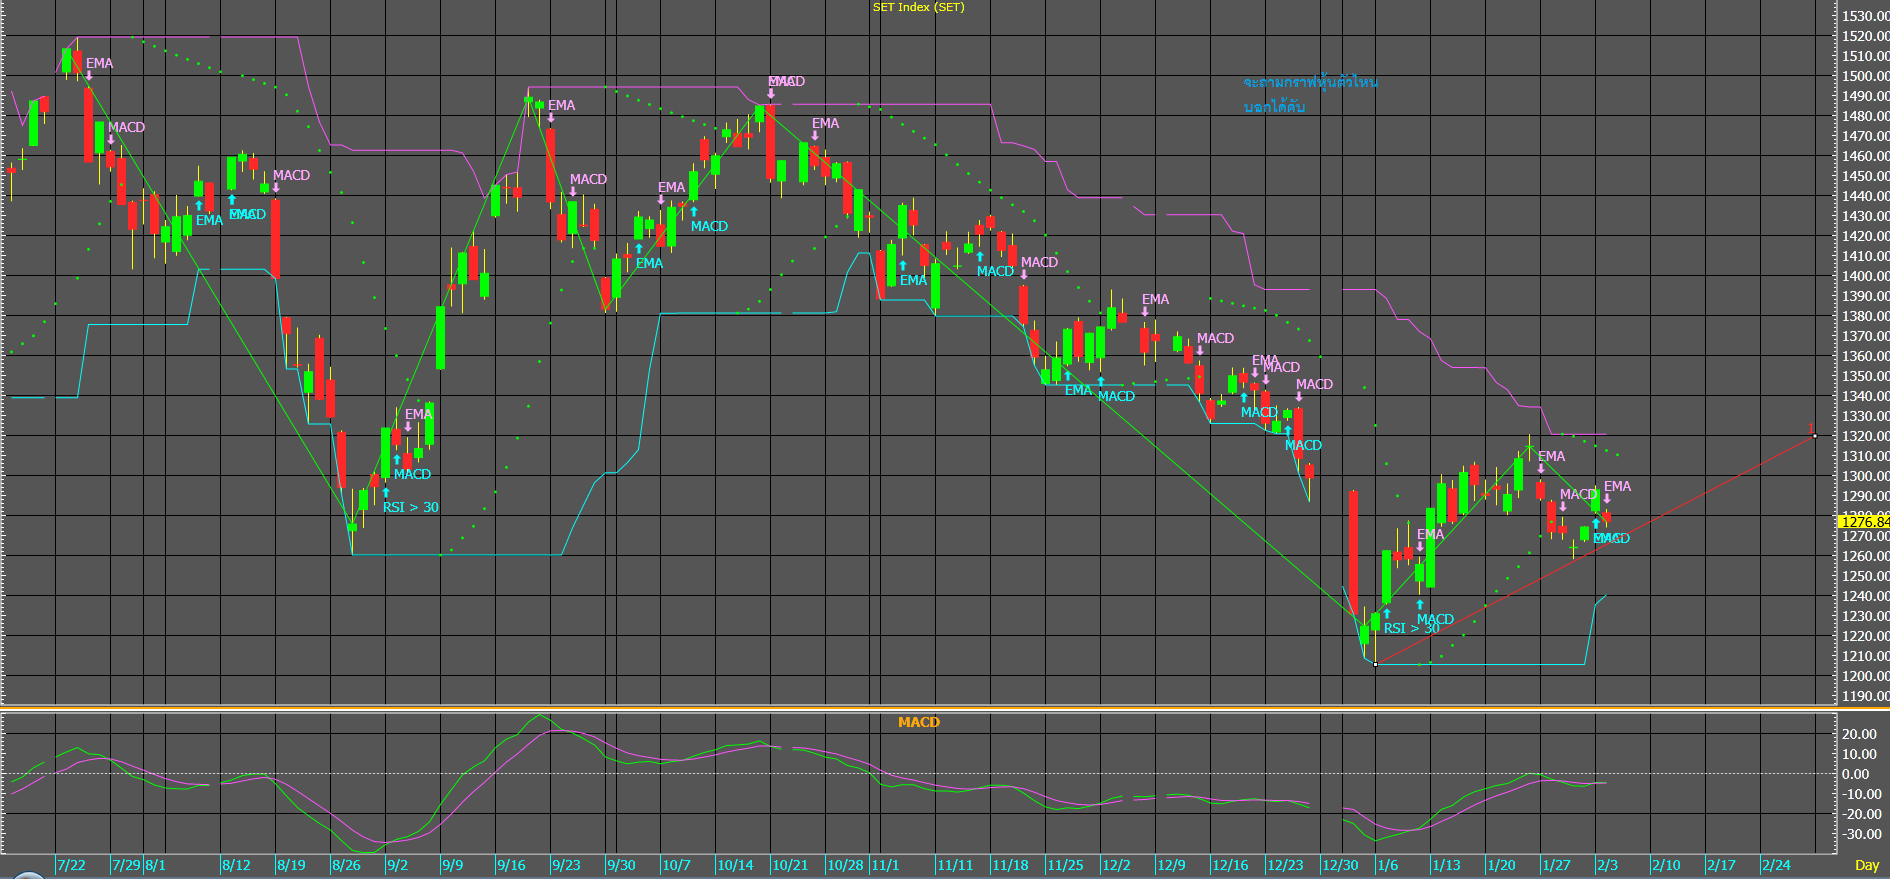Click the 10/28 date label
The width and height of the screenshot is (1896, 882).
845,865
